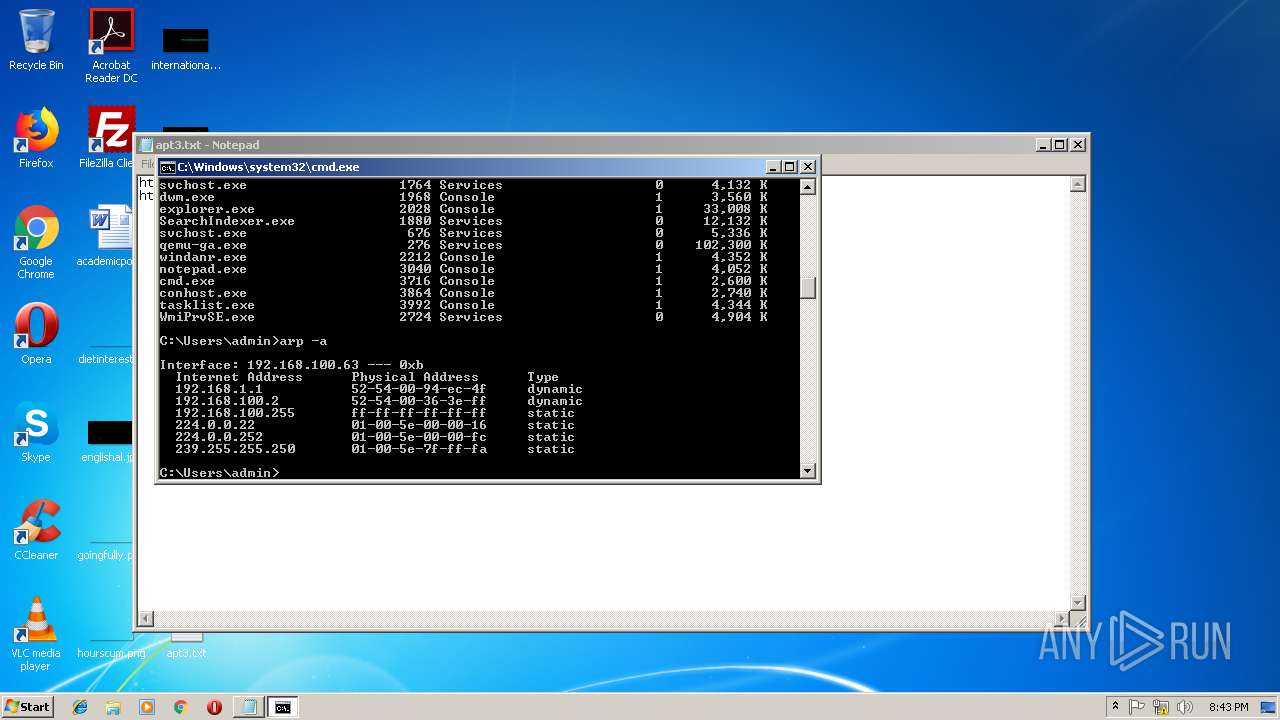The width and height of the screenshot is (1280, 720).
Task: Click the 'windanr.exe' process row
Action: (463, 257)
